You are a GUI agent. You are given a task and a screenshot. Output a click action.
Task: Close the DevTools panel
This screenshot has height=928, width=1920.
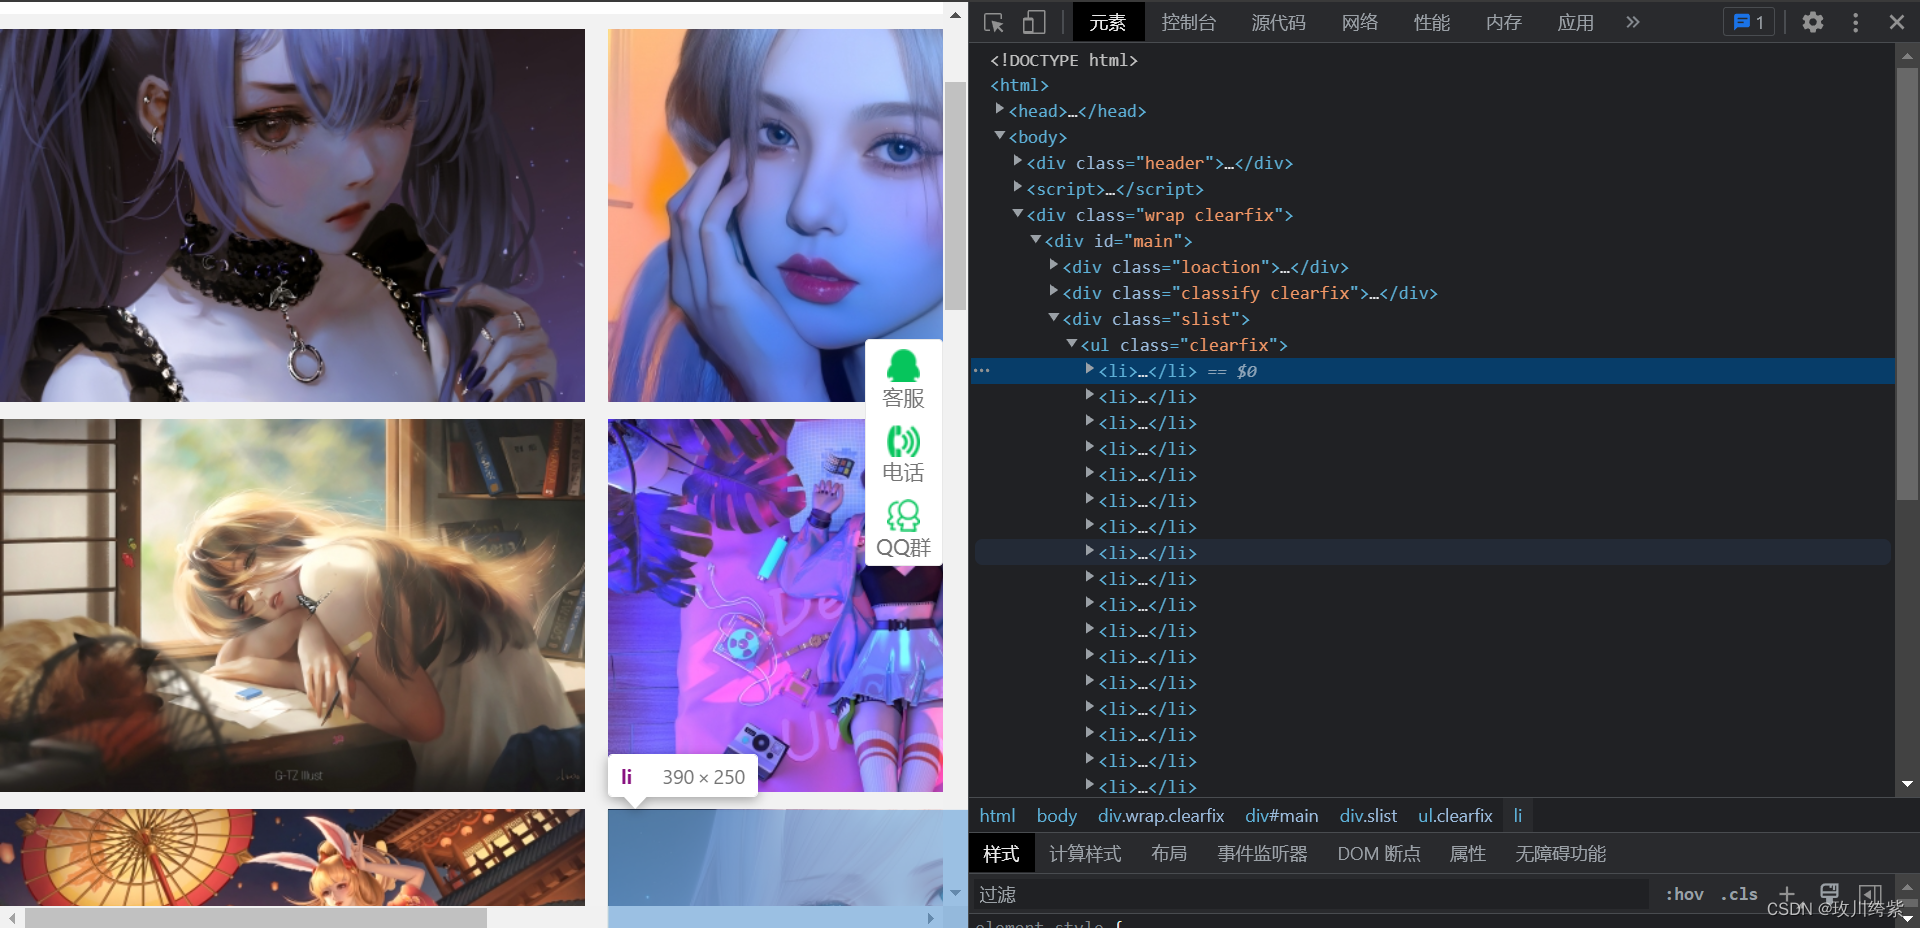[x=1897, y=22]
